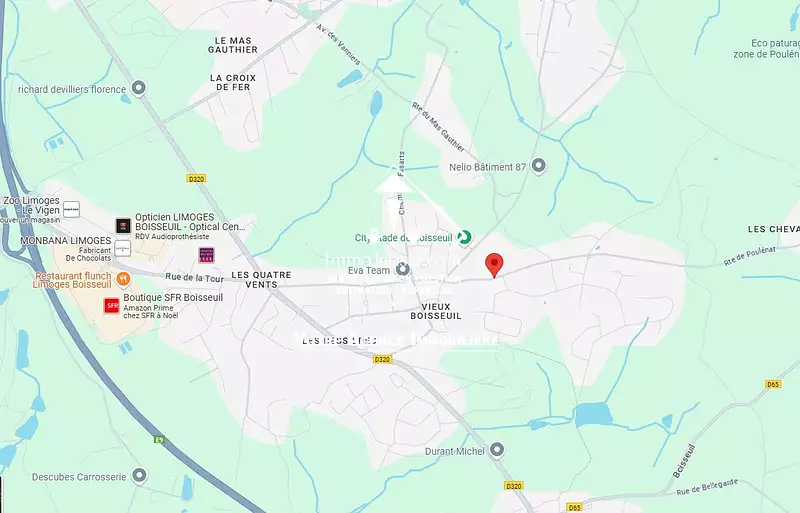This screenshot has height=513, width=800.
Task: Open the Boutique SFR Boisseuil label
Action: pyautogui.click(x=173, y=297)
